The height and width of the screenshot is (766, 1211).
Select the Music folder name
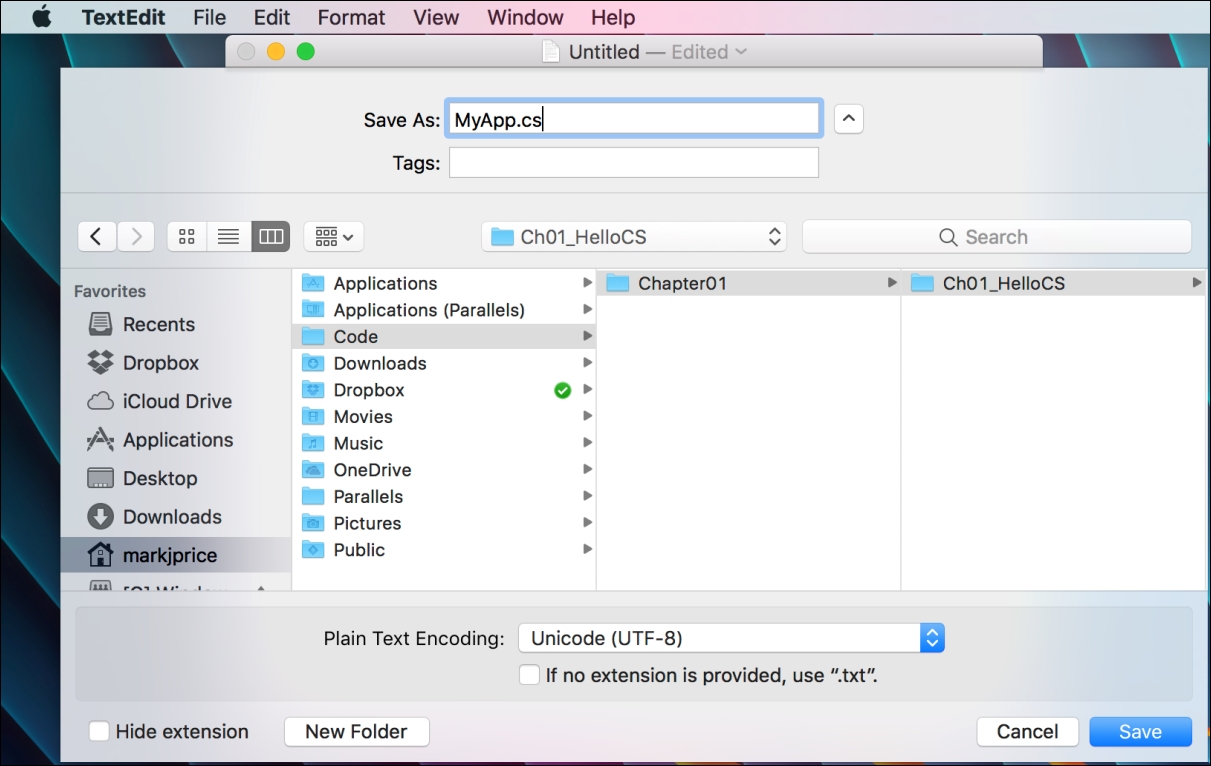coord(358,443)
